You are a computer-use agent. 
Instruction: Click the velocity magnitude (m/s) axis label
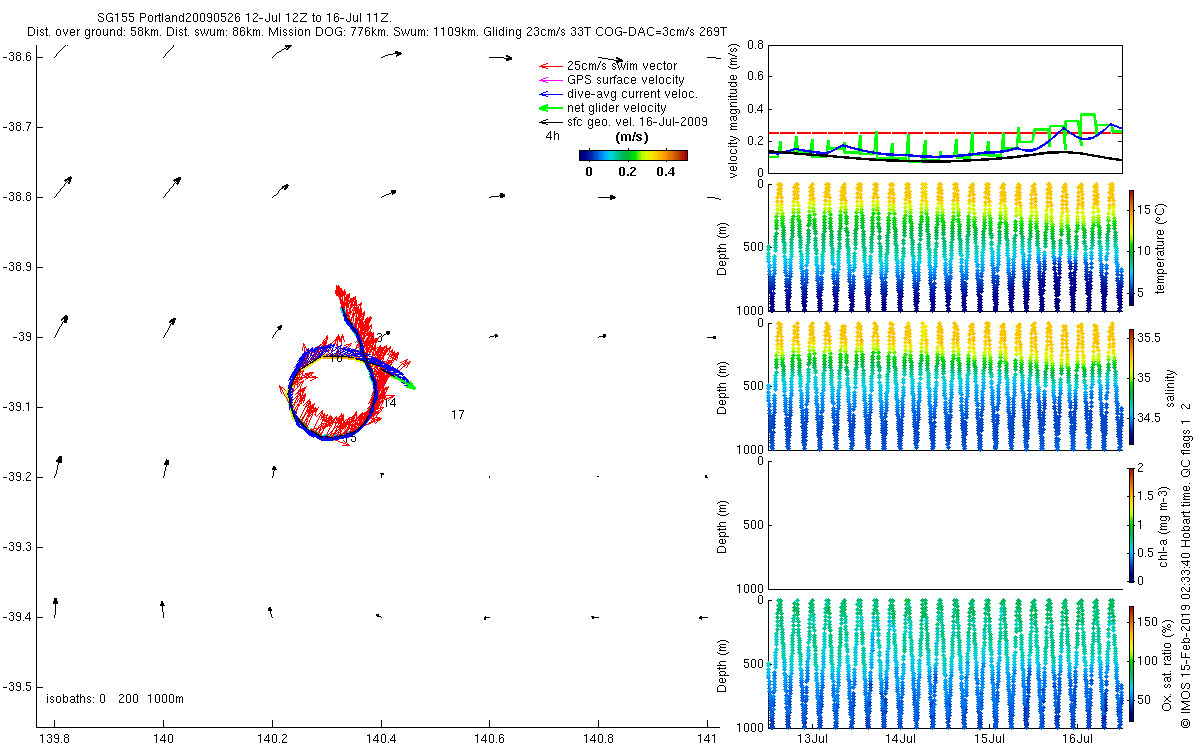pos(734,110)
